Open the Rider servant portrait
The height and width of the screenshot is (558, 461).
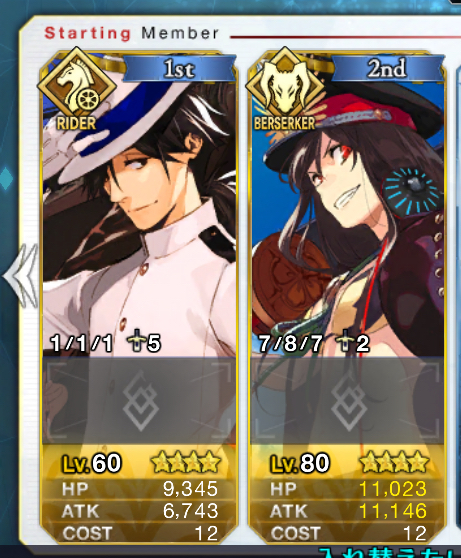click(x=139, y=214)
